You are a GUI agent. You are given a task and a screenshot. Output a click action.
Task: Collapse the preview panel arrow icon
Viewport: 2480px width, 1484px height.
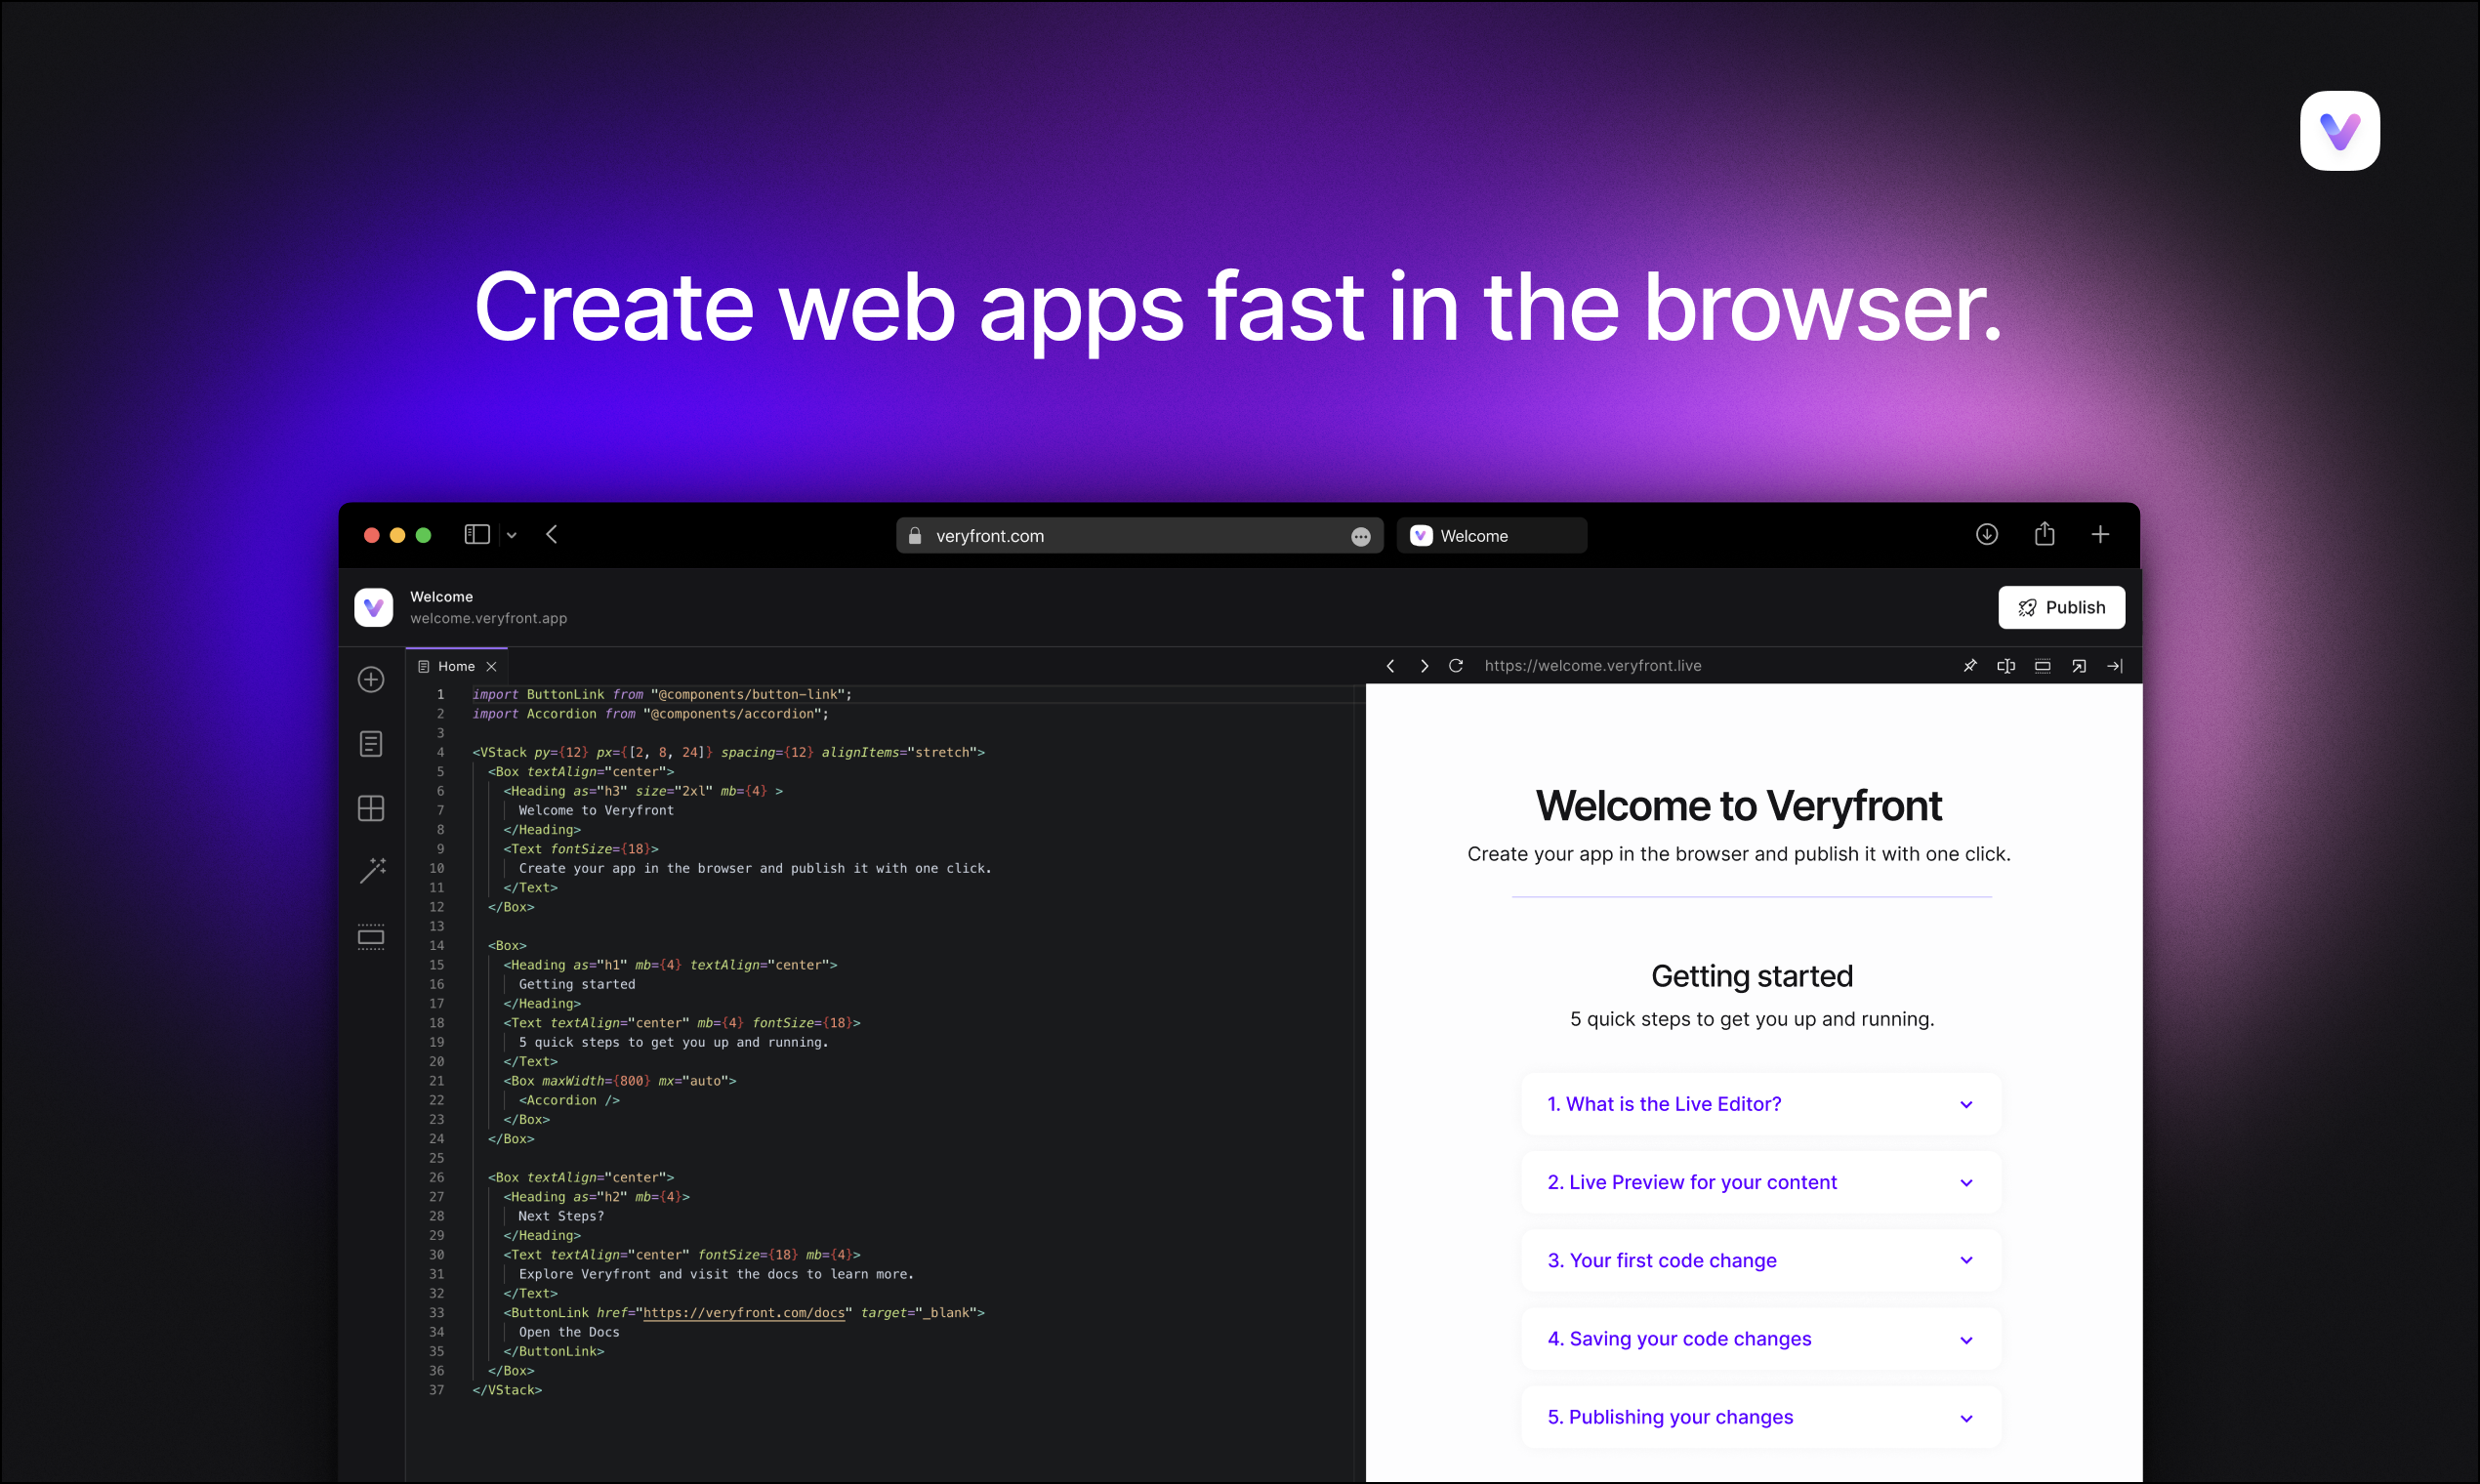point(2114,666)
